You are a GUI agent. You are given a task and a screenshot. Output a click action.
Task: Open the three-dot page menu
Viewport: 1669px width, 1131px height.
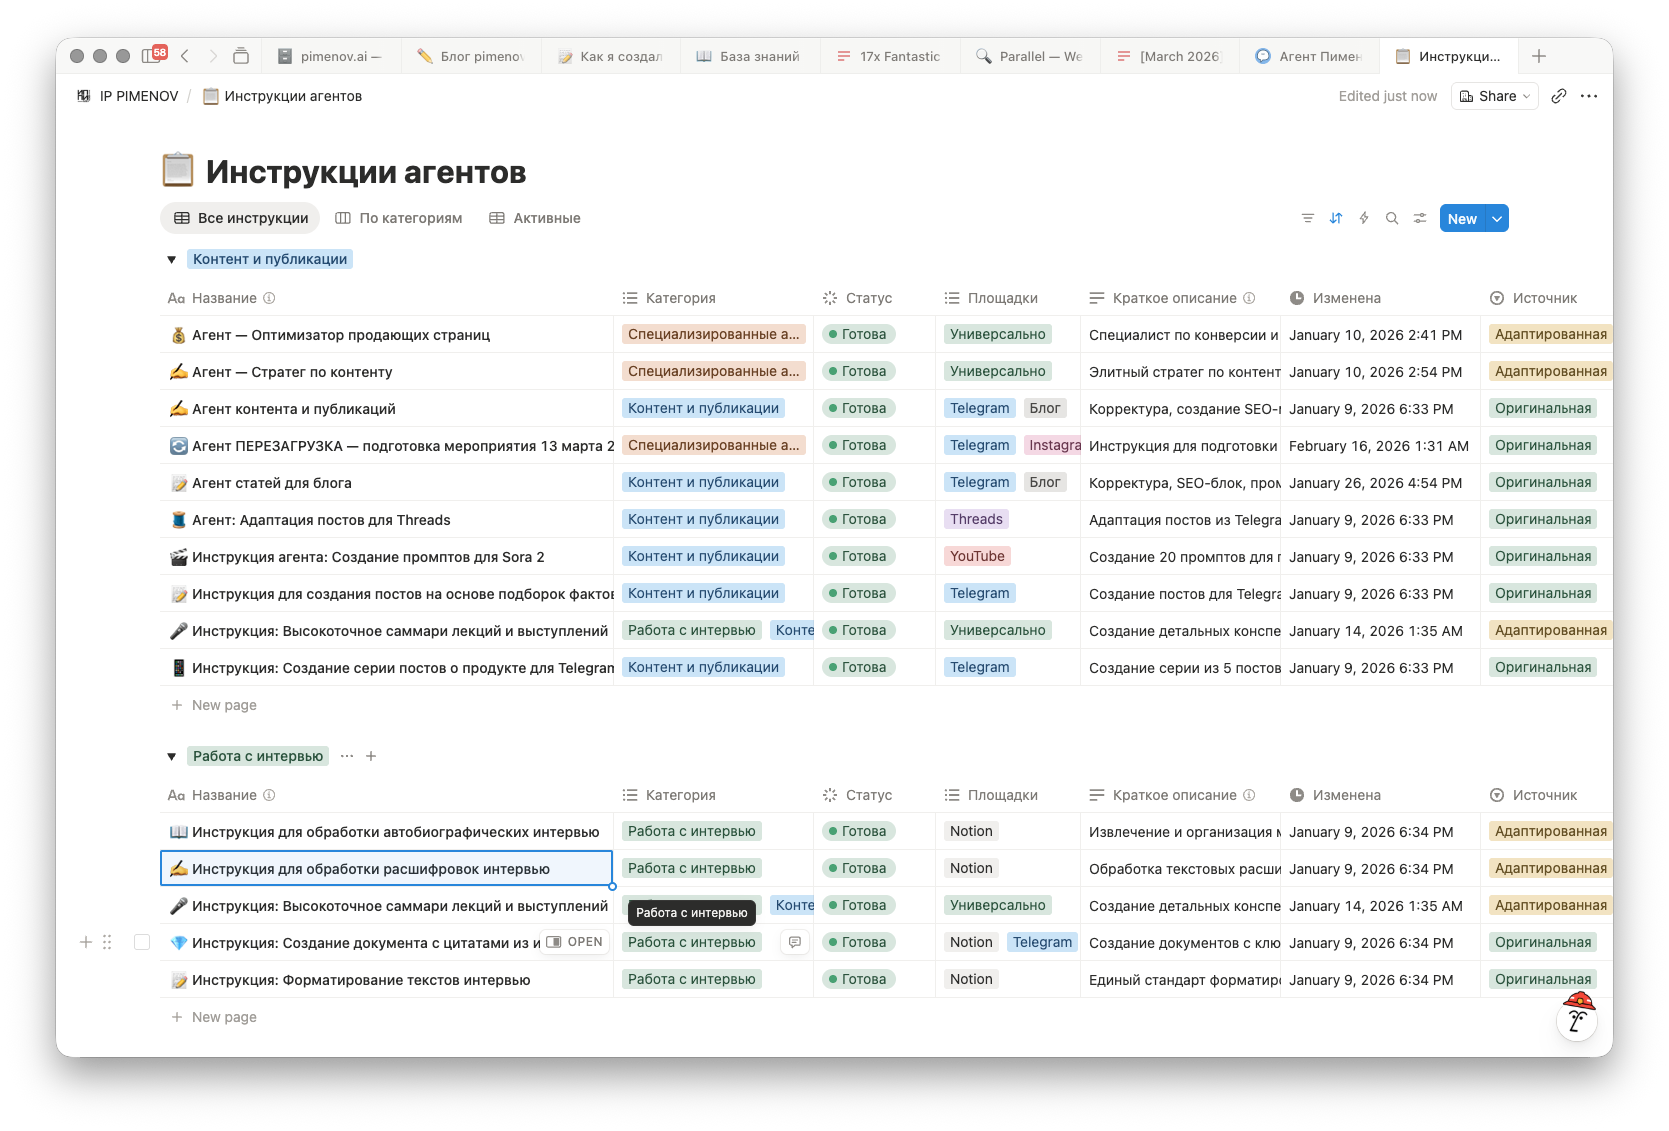click(1588, 96)
